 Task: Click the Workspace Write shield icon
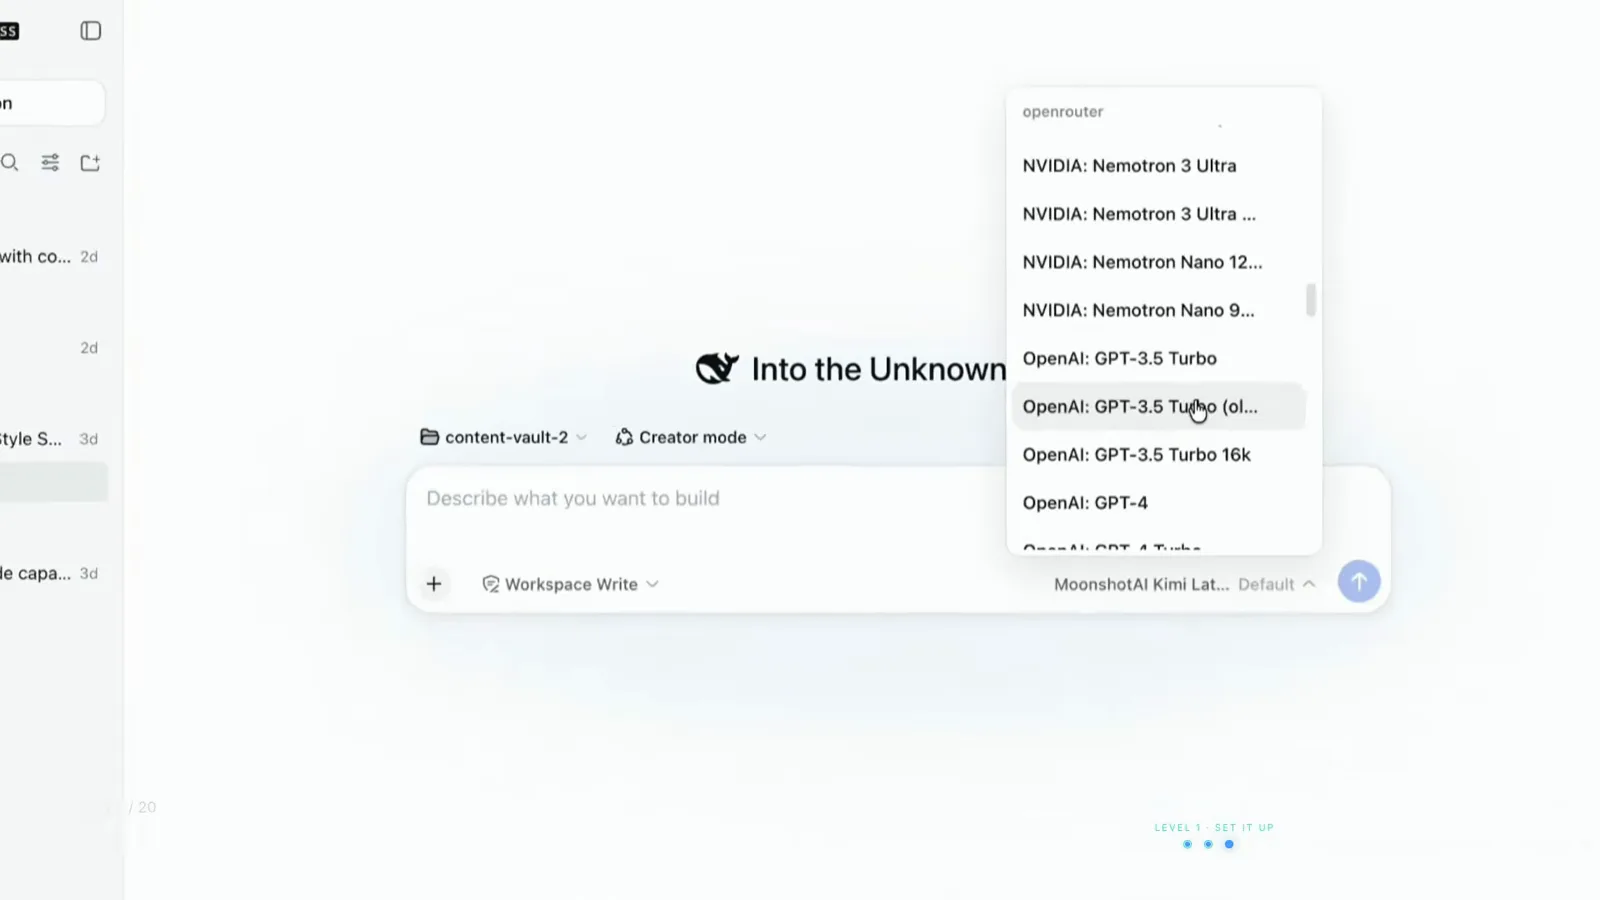(x=491, y=584)
